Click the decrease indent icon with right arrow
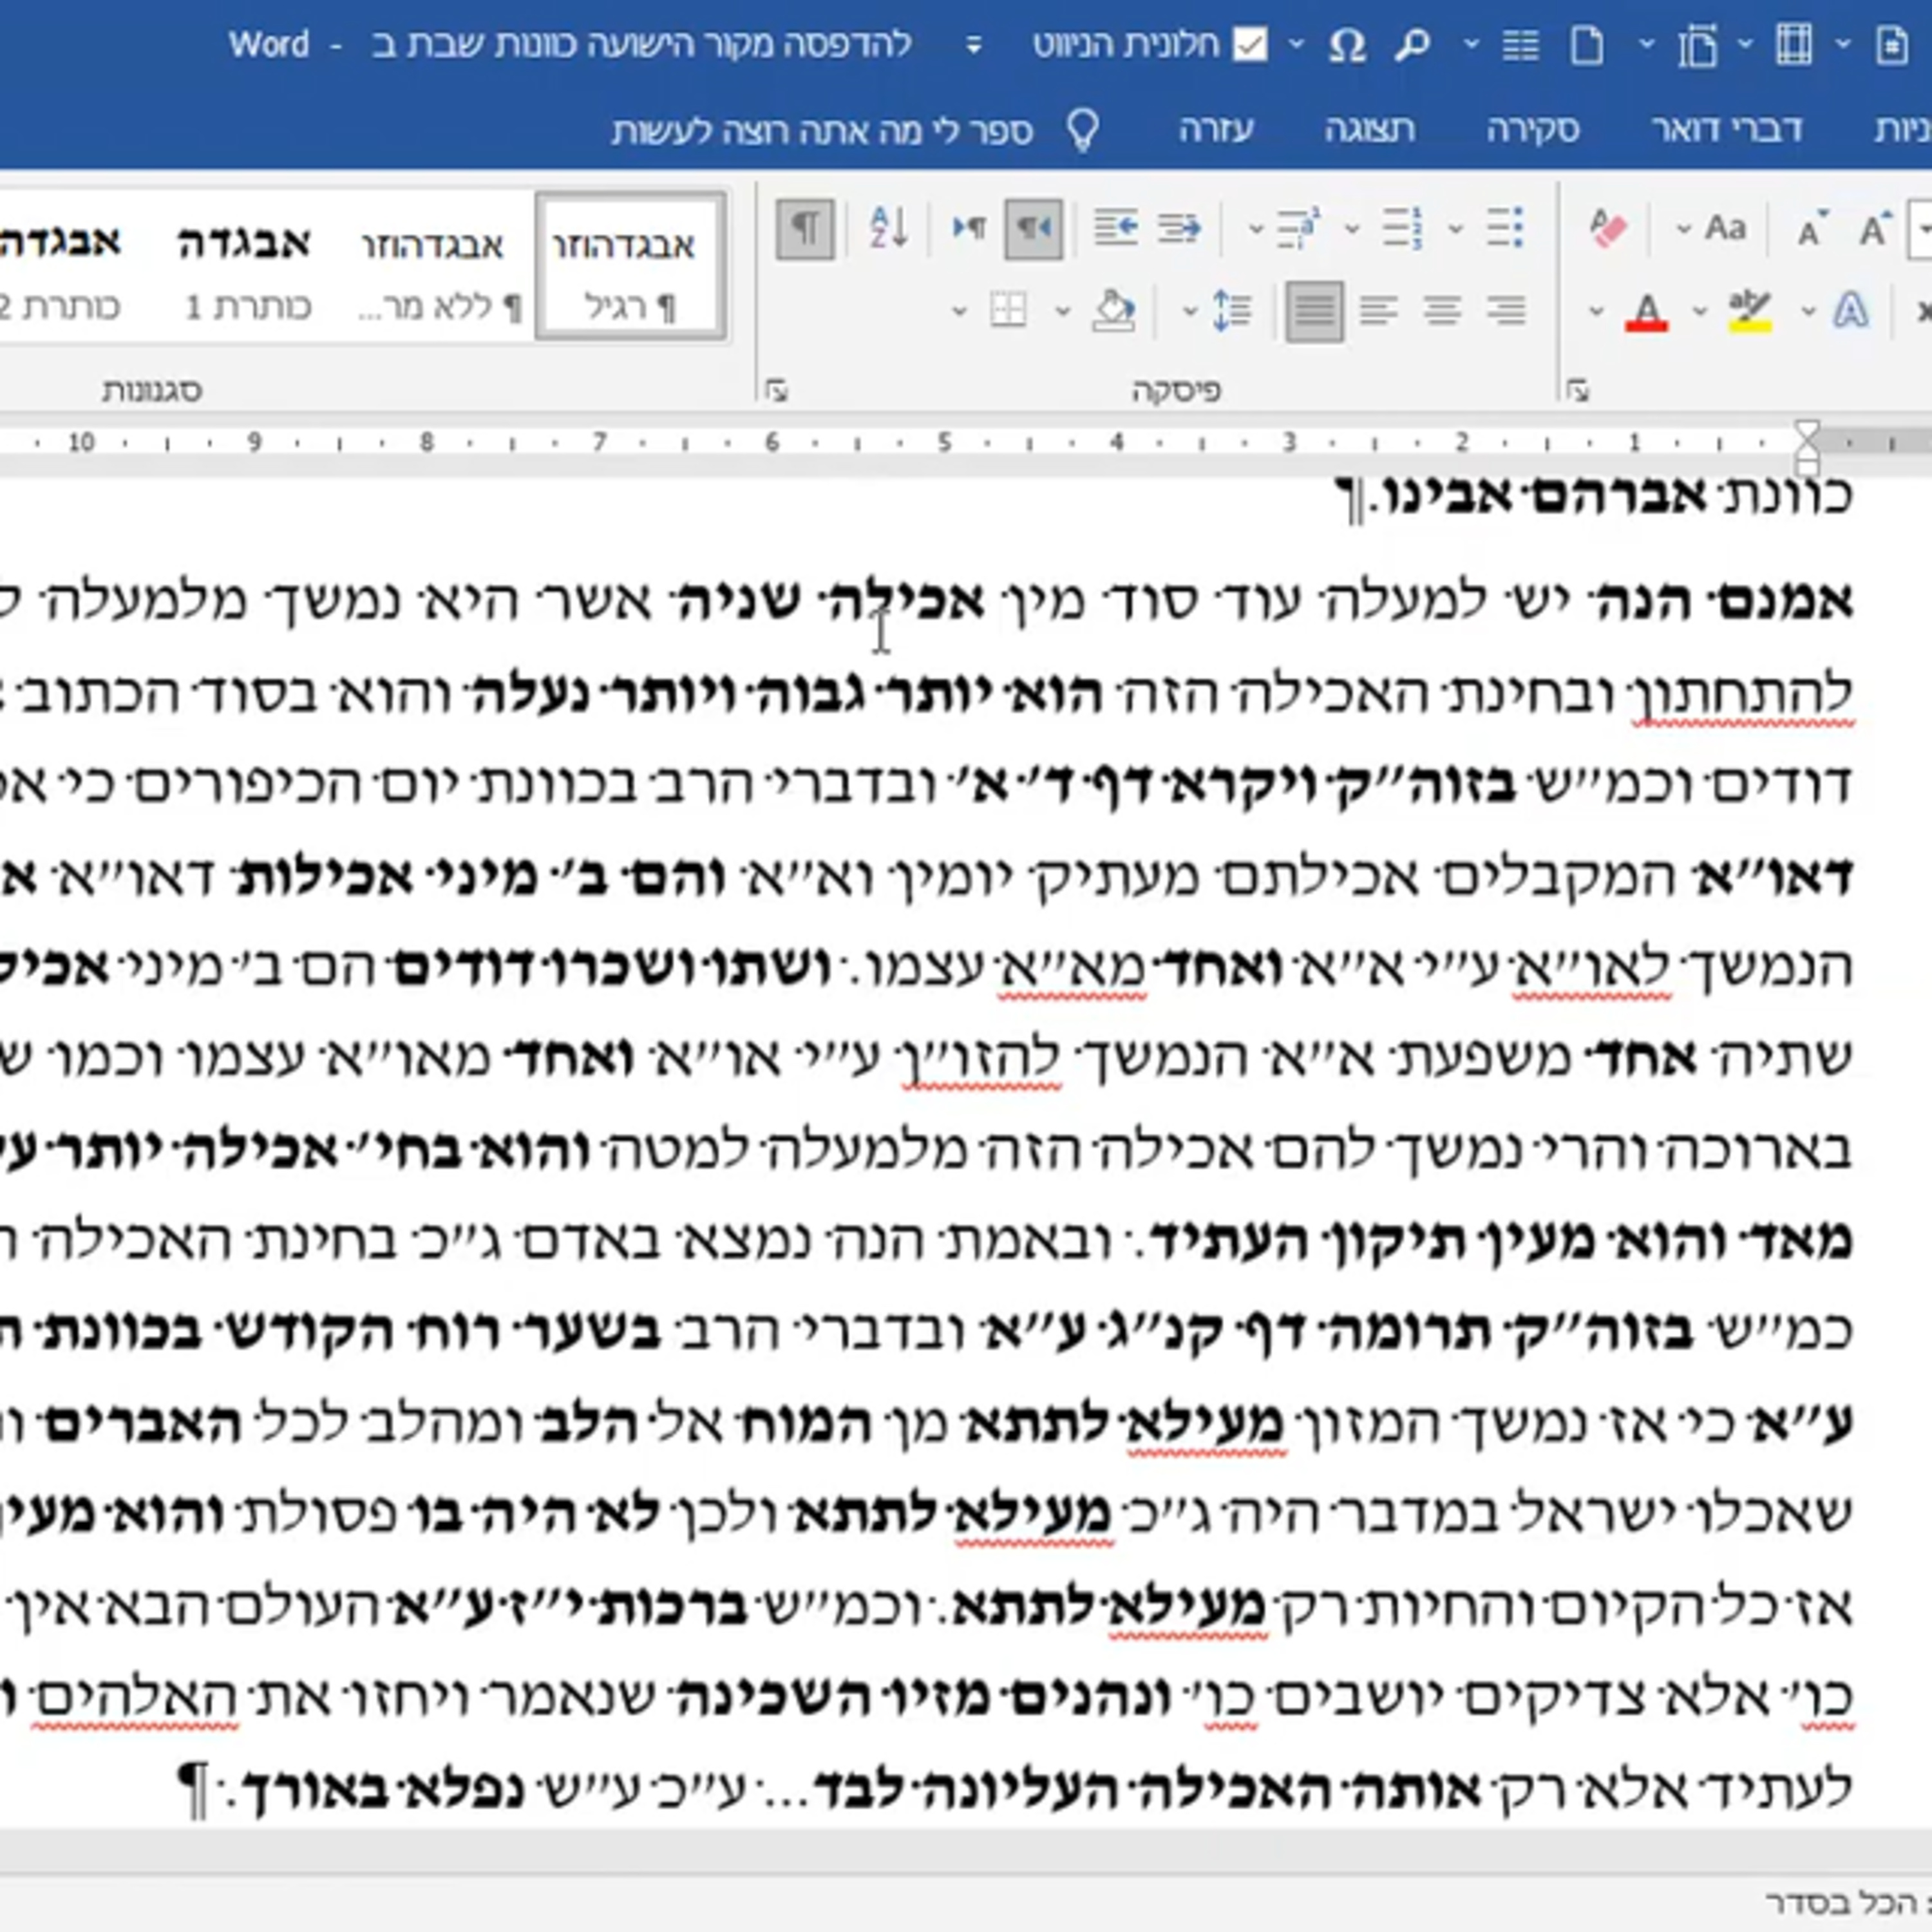 pyautogui.click(x=1179, y=229)
